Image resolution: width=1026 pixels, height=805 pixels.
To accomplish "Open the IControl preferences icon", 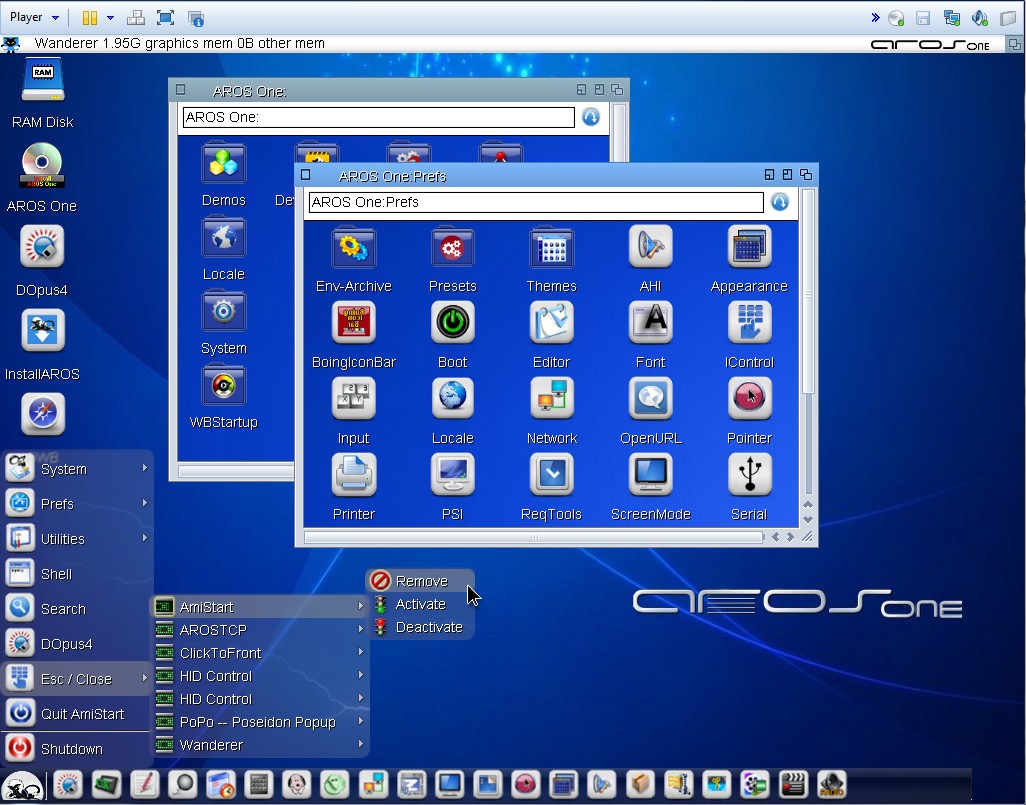I will click(749, 324).
